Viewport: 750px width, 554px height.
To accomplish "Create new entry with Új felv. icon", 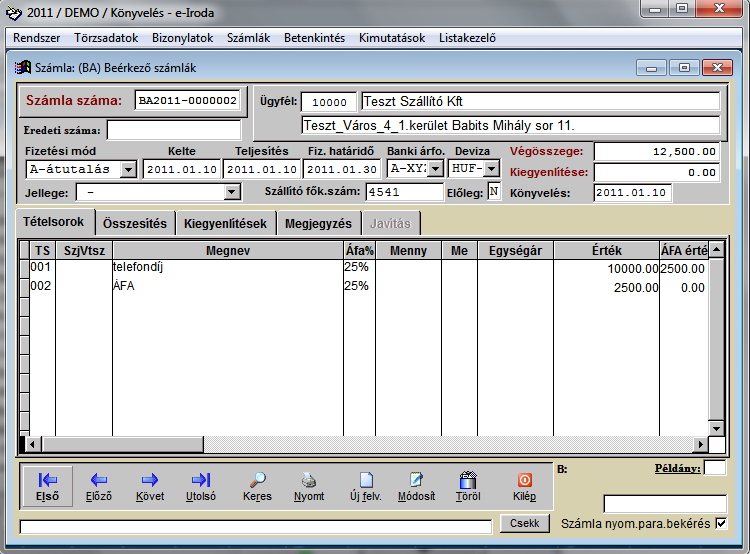I will click(x=365, y=485).
